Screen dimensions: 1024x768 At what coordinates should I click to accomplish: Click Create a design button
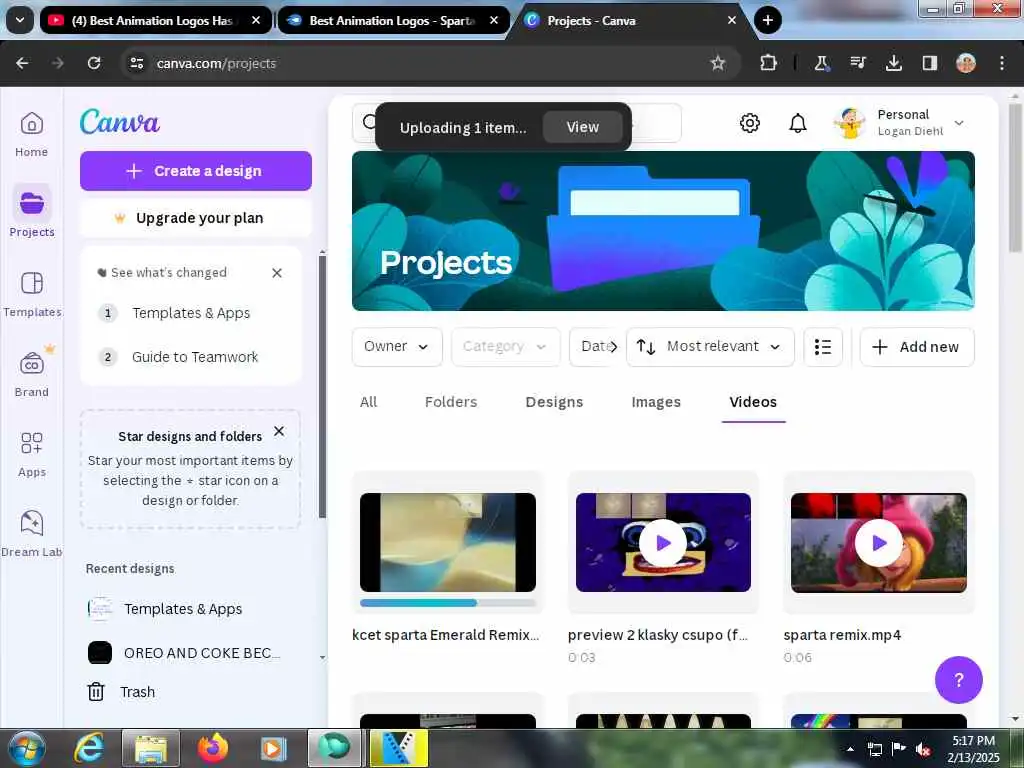pyautogui.click(x=196, y=171)
